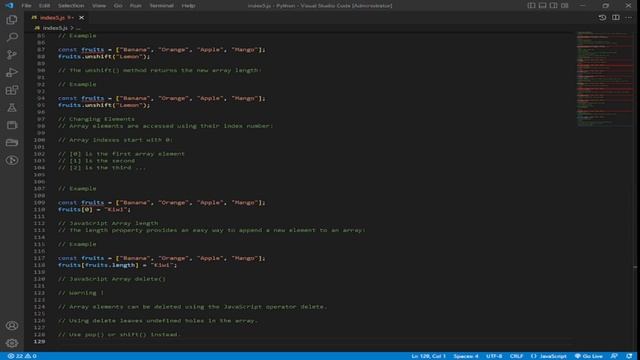Open the Help menu

click(188, 5)
